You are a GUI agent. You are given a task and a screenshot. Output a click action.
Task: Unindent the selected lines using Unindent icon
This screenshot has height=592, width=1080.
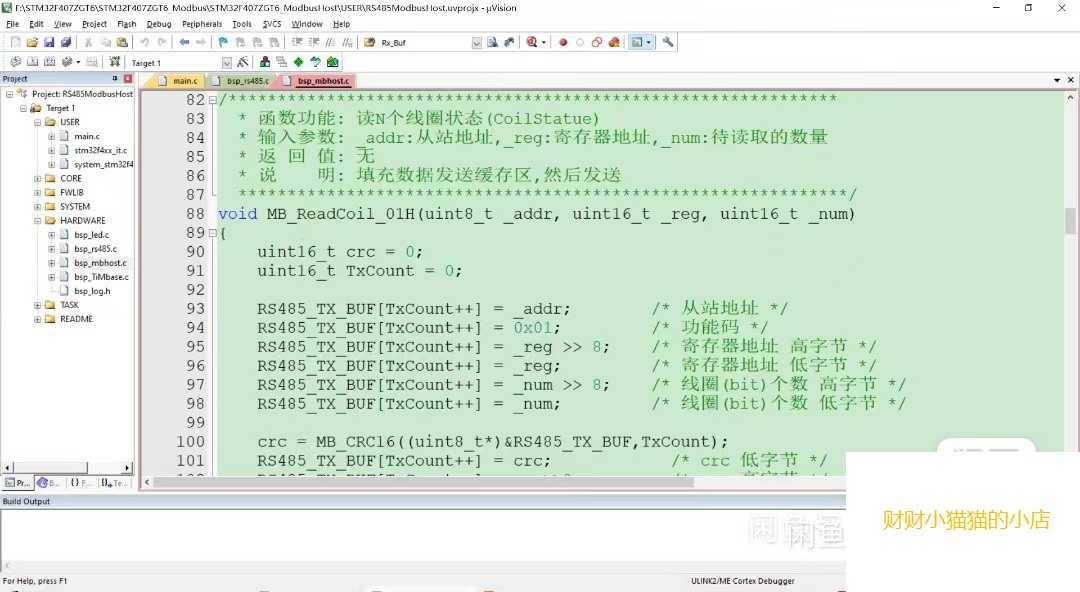313,42
